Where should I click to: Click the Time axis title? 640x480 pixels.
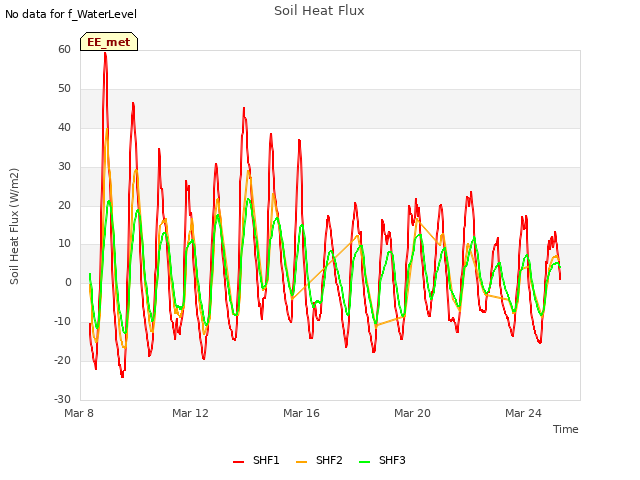566,429
